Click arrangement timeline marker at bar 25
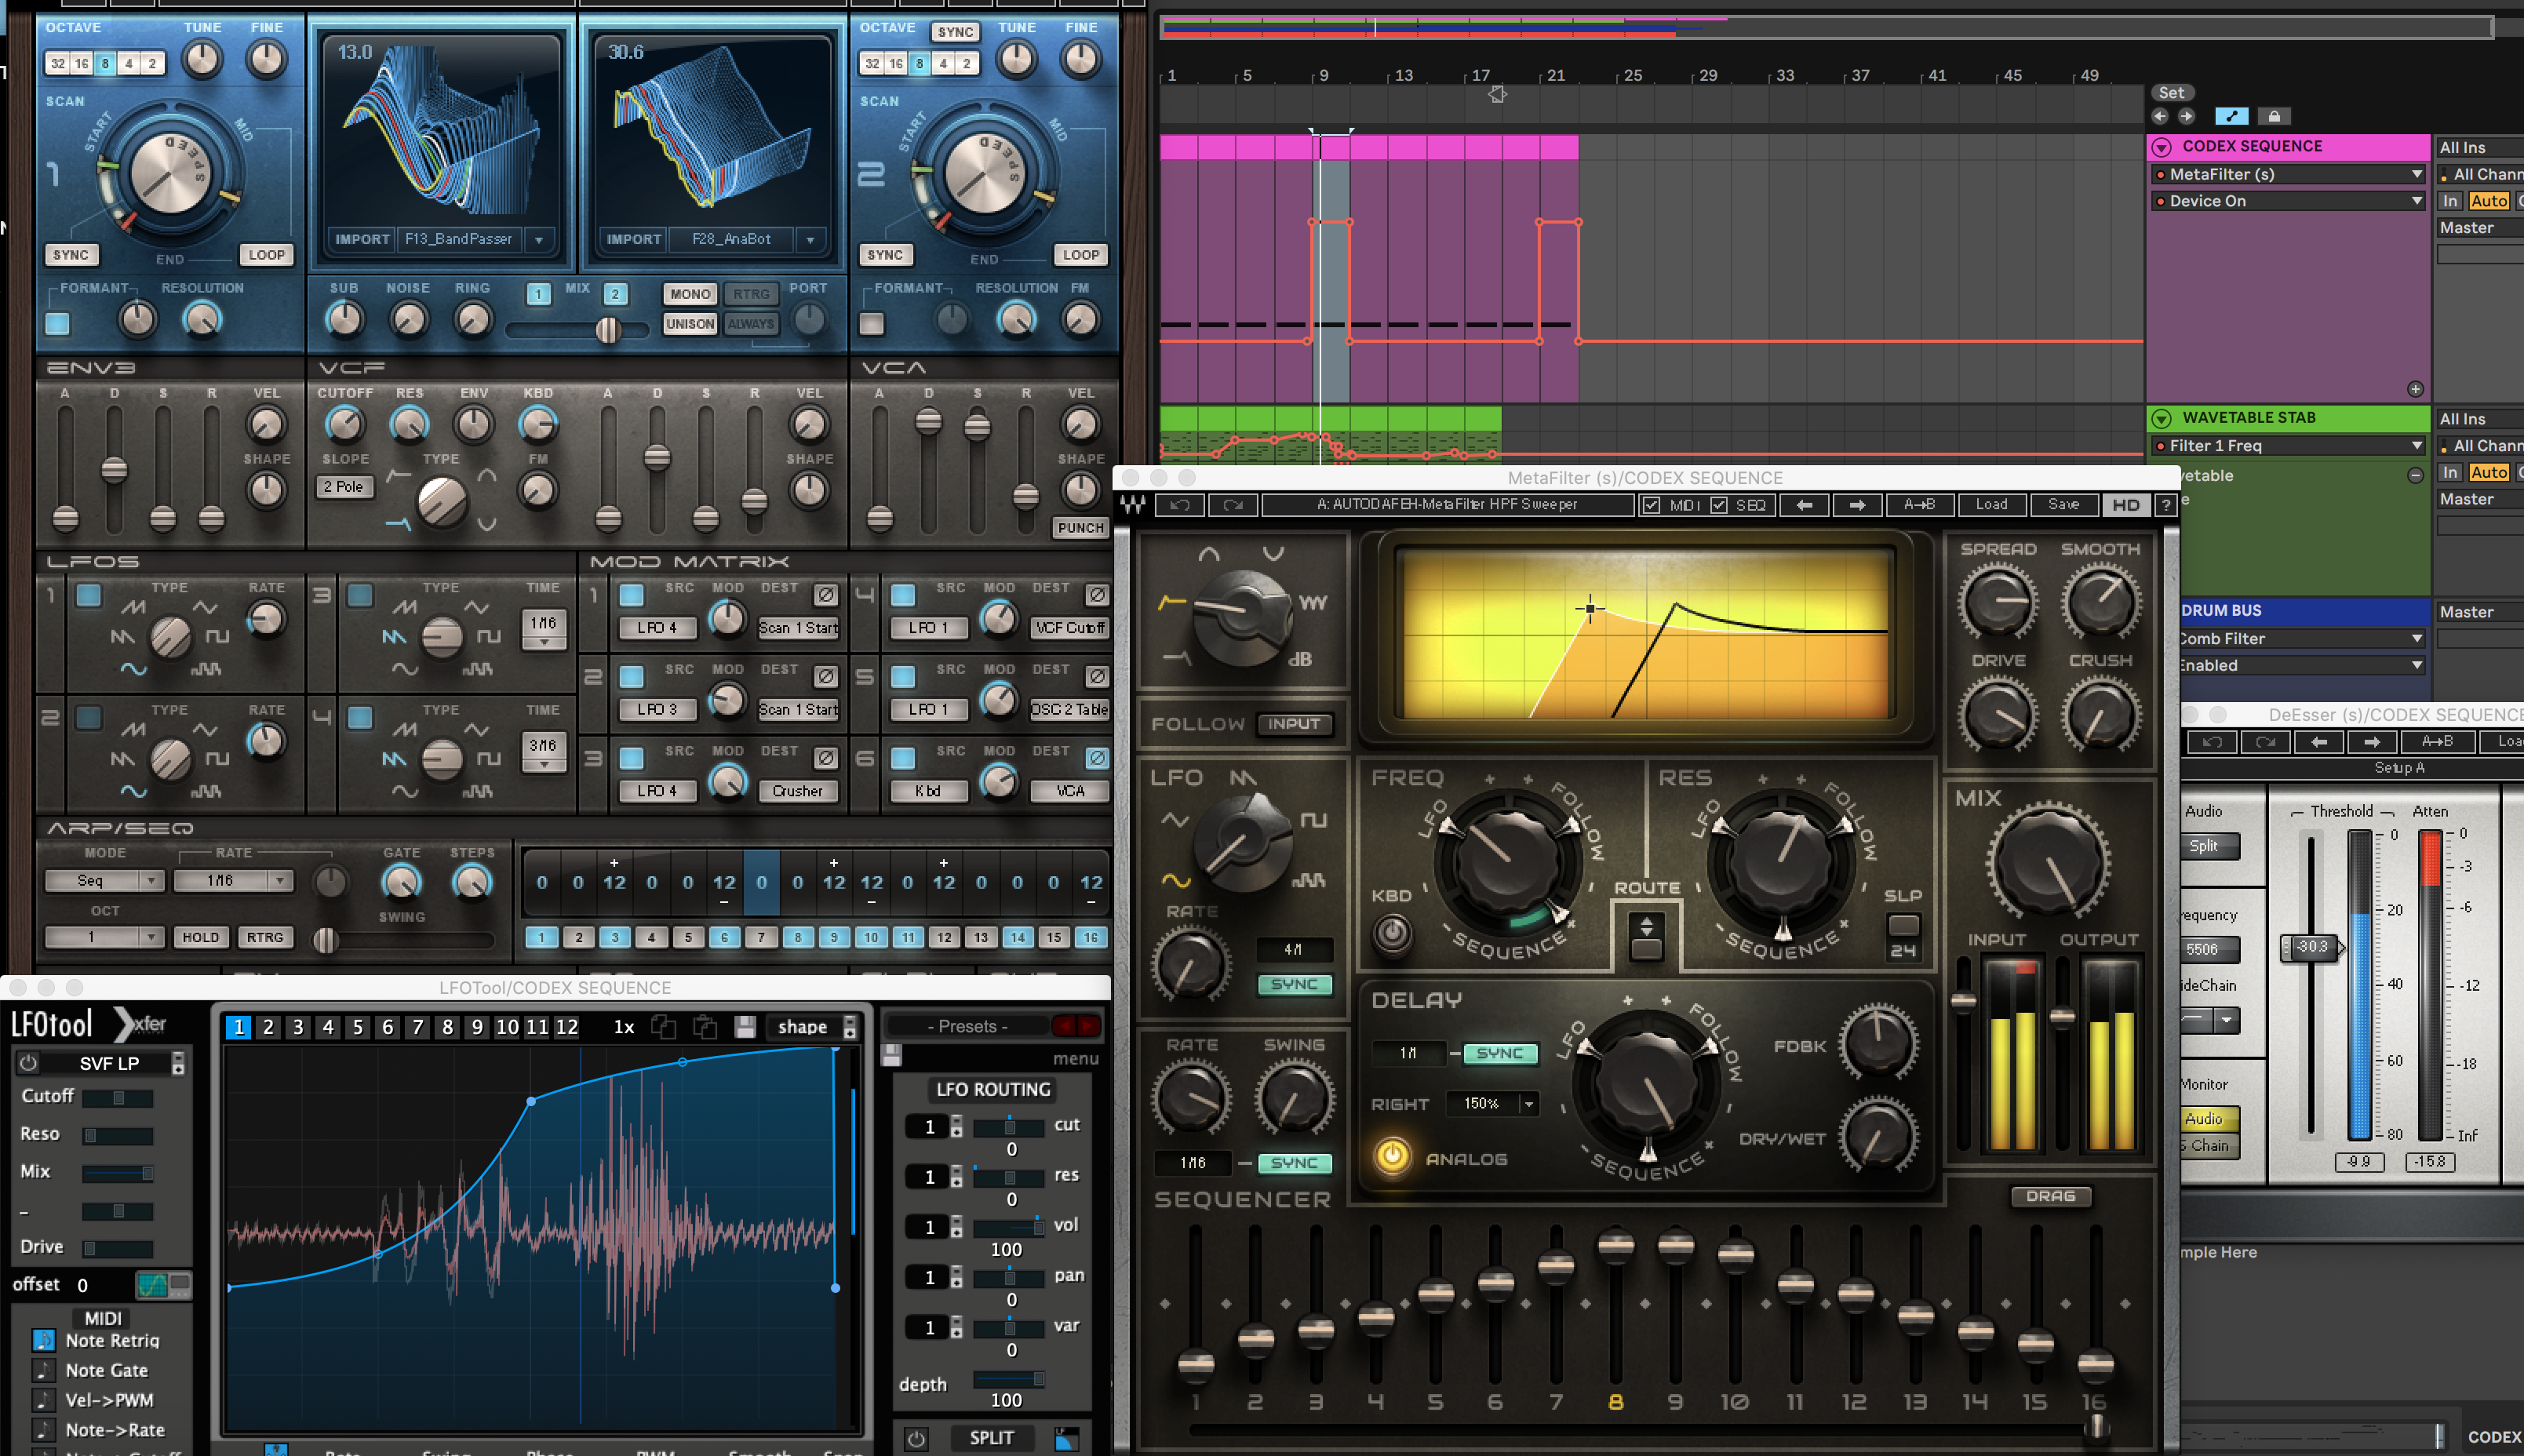 point(1633,76)
